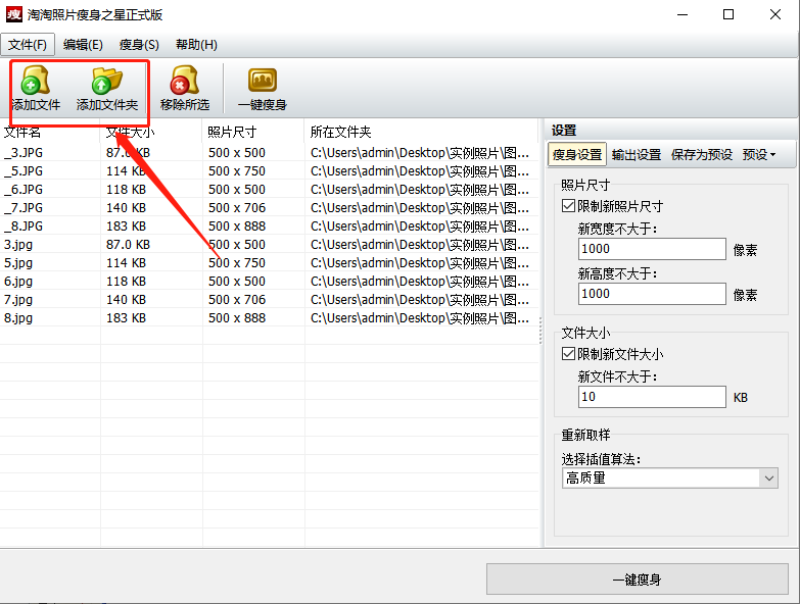
Task: Open the 帮助(H) menu
Action: click(196, 45)
